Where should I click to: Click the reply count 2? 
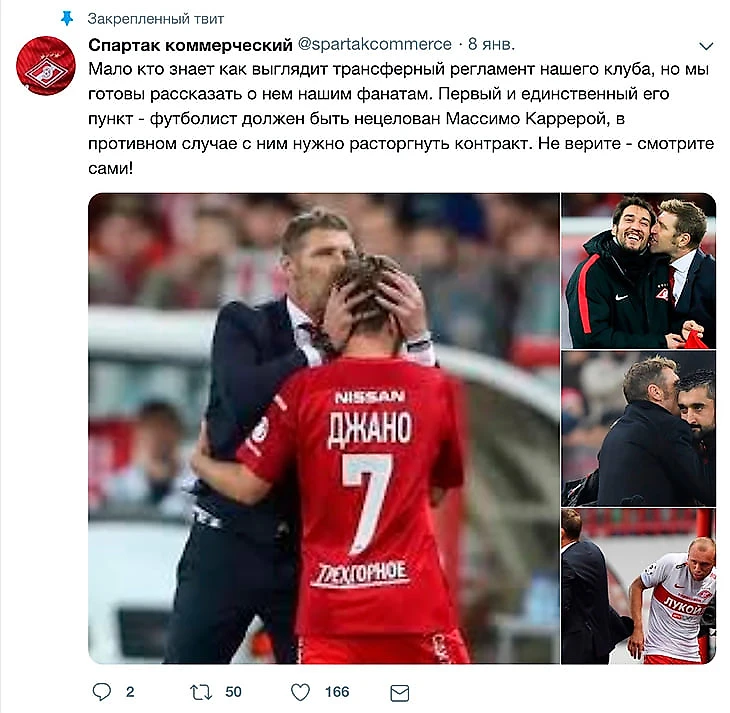point(130,692)
